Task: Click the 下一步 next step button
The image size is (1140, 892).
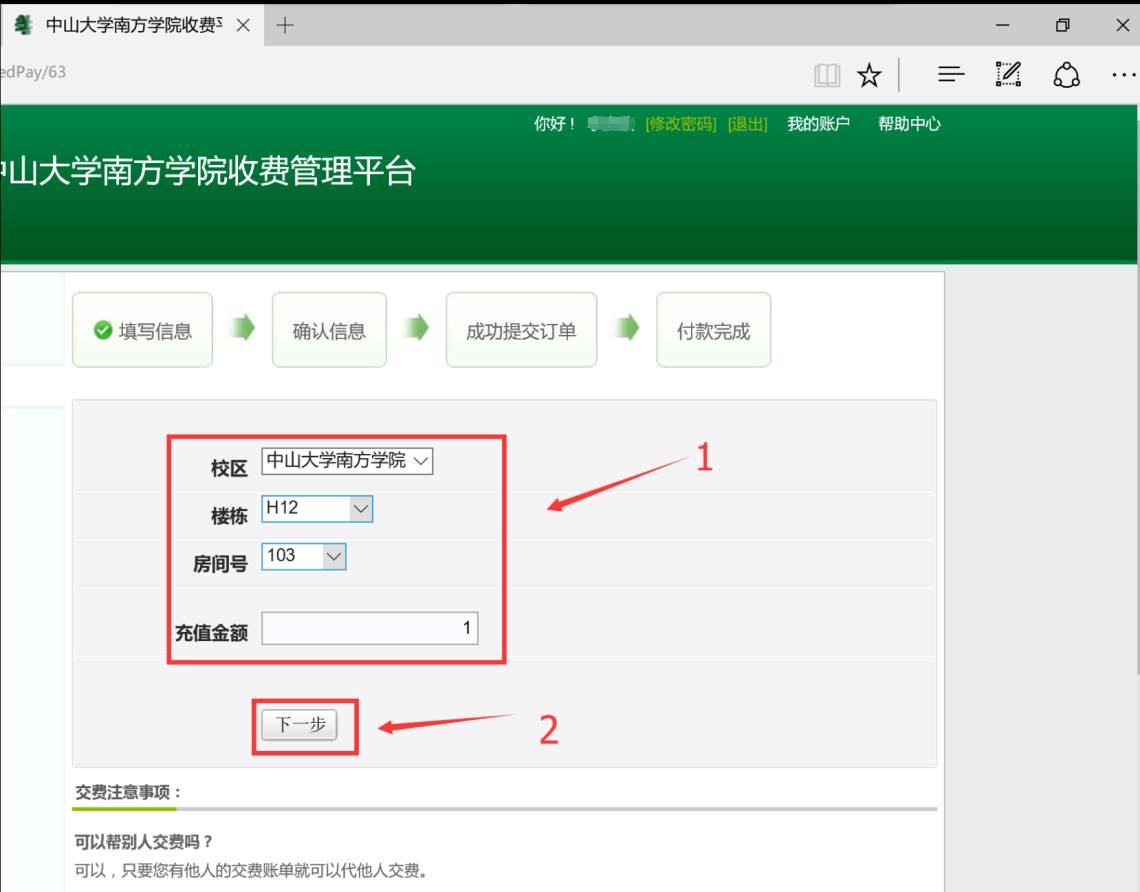Action: pos(300,725)
